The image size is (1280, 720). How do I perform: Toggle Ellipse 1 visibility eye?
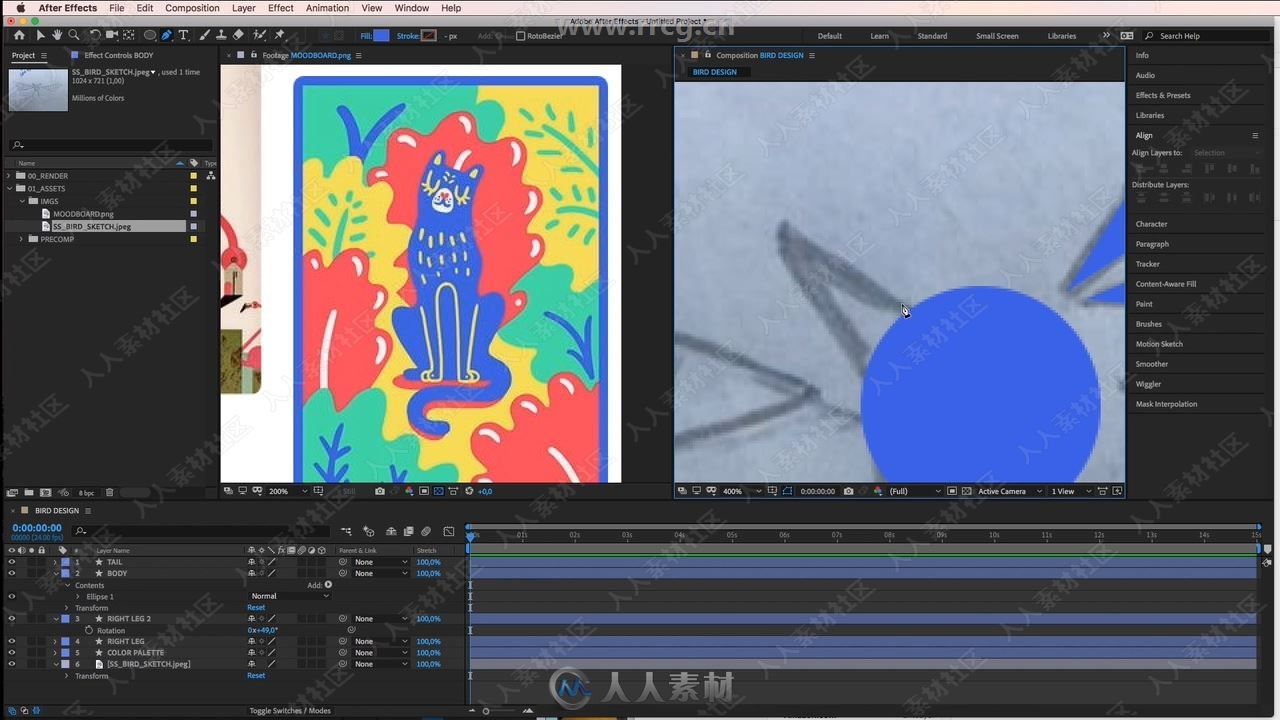point(12,596)
